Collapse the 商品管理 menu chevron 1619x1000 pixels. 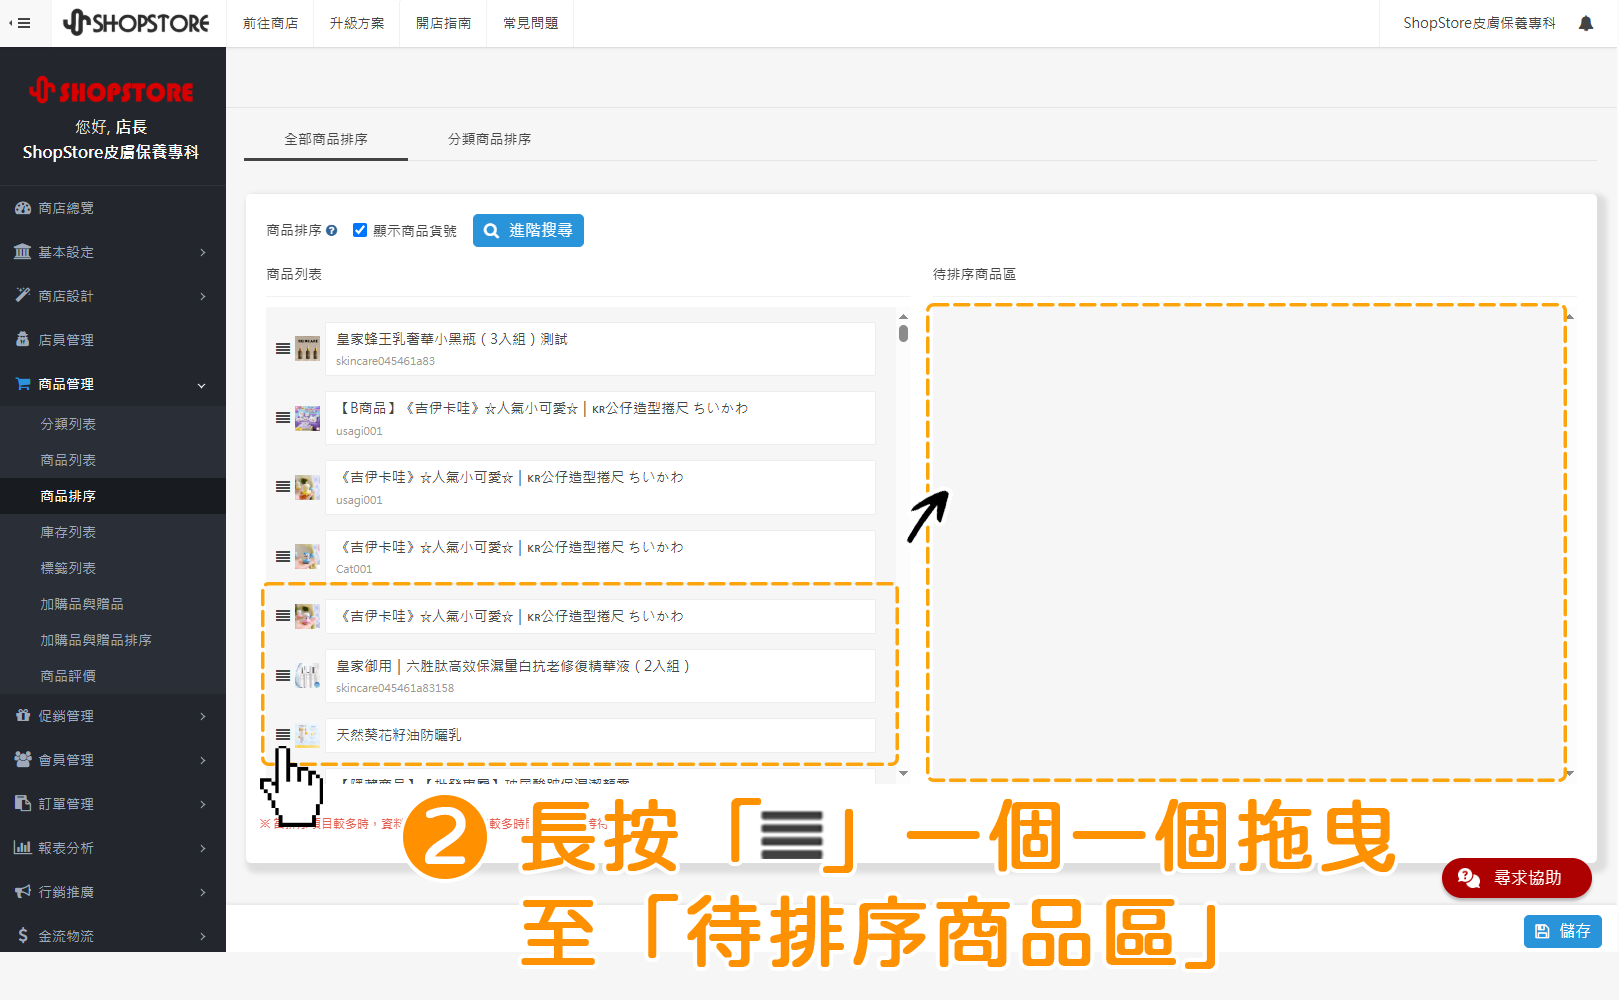click(x=202, y=385)
